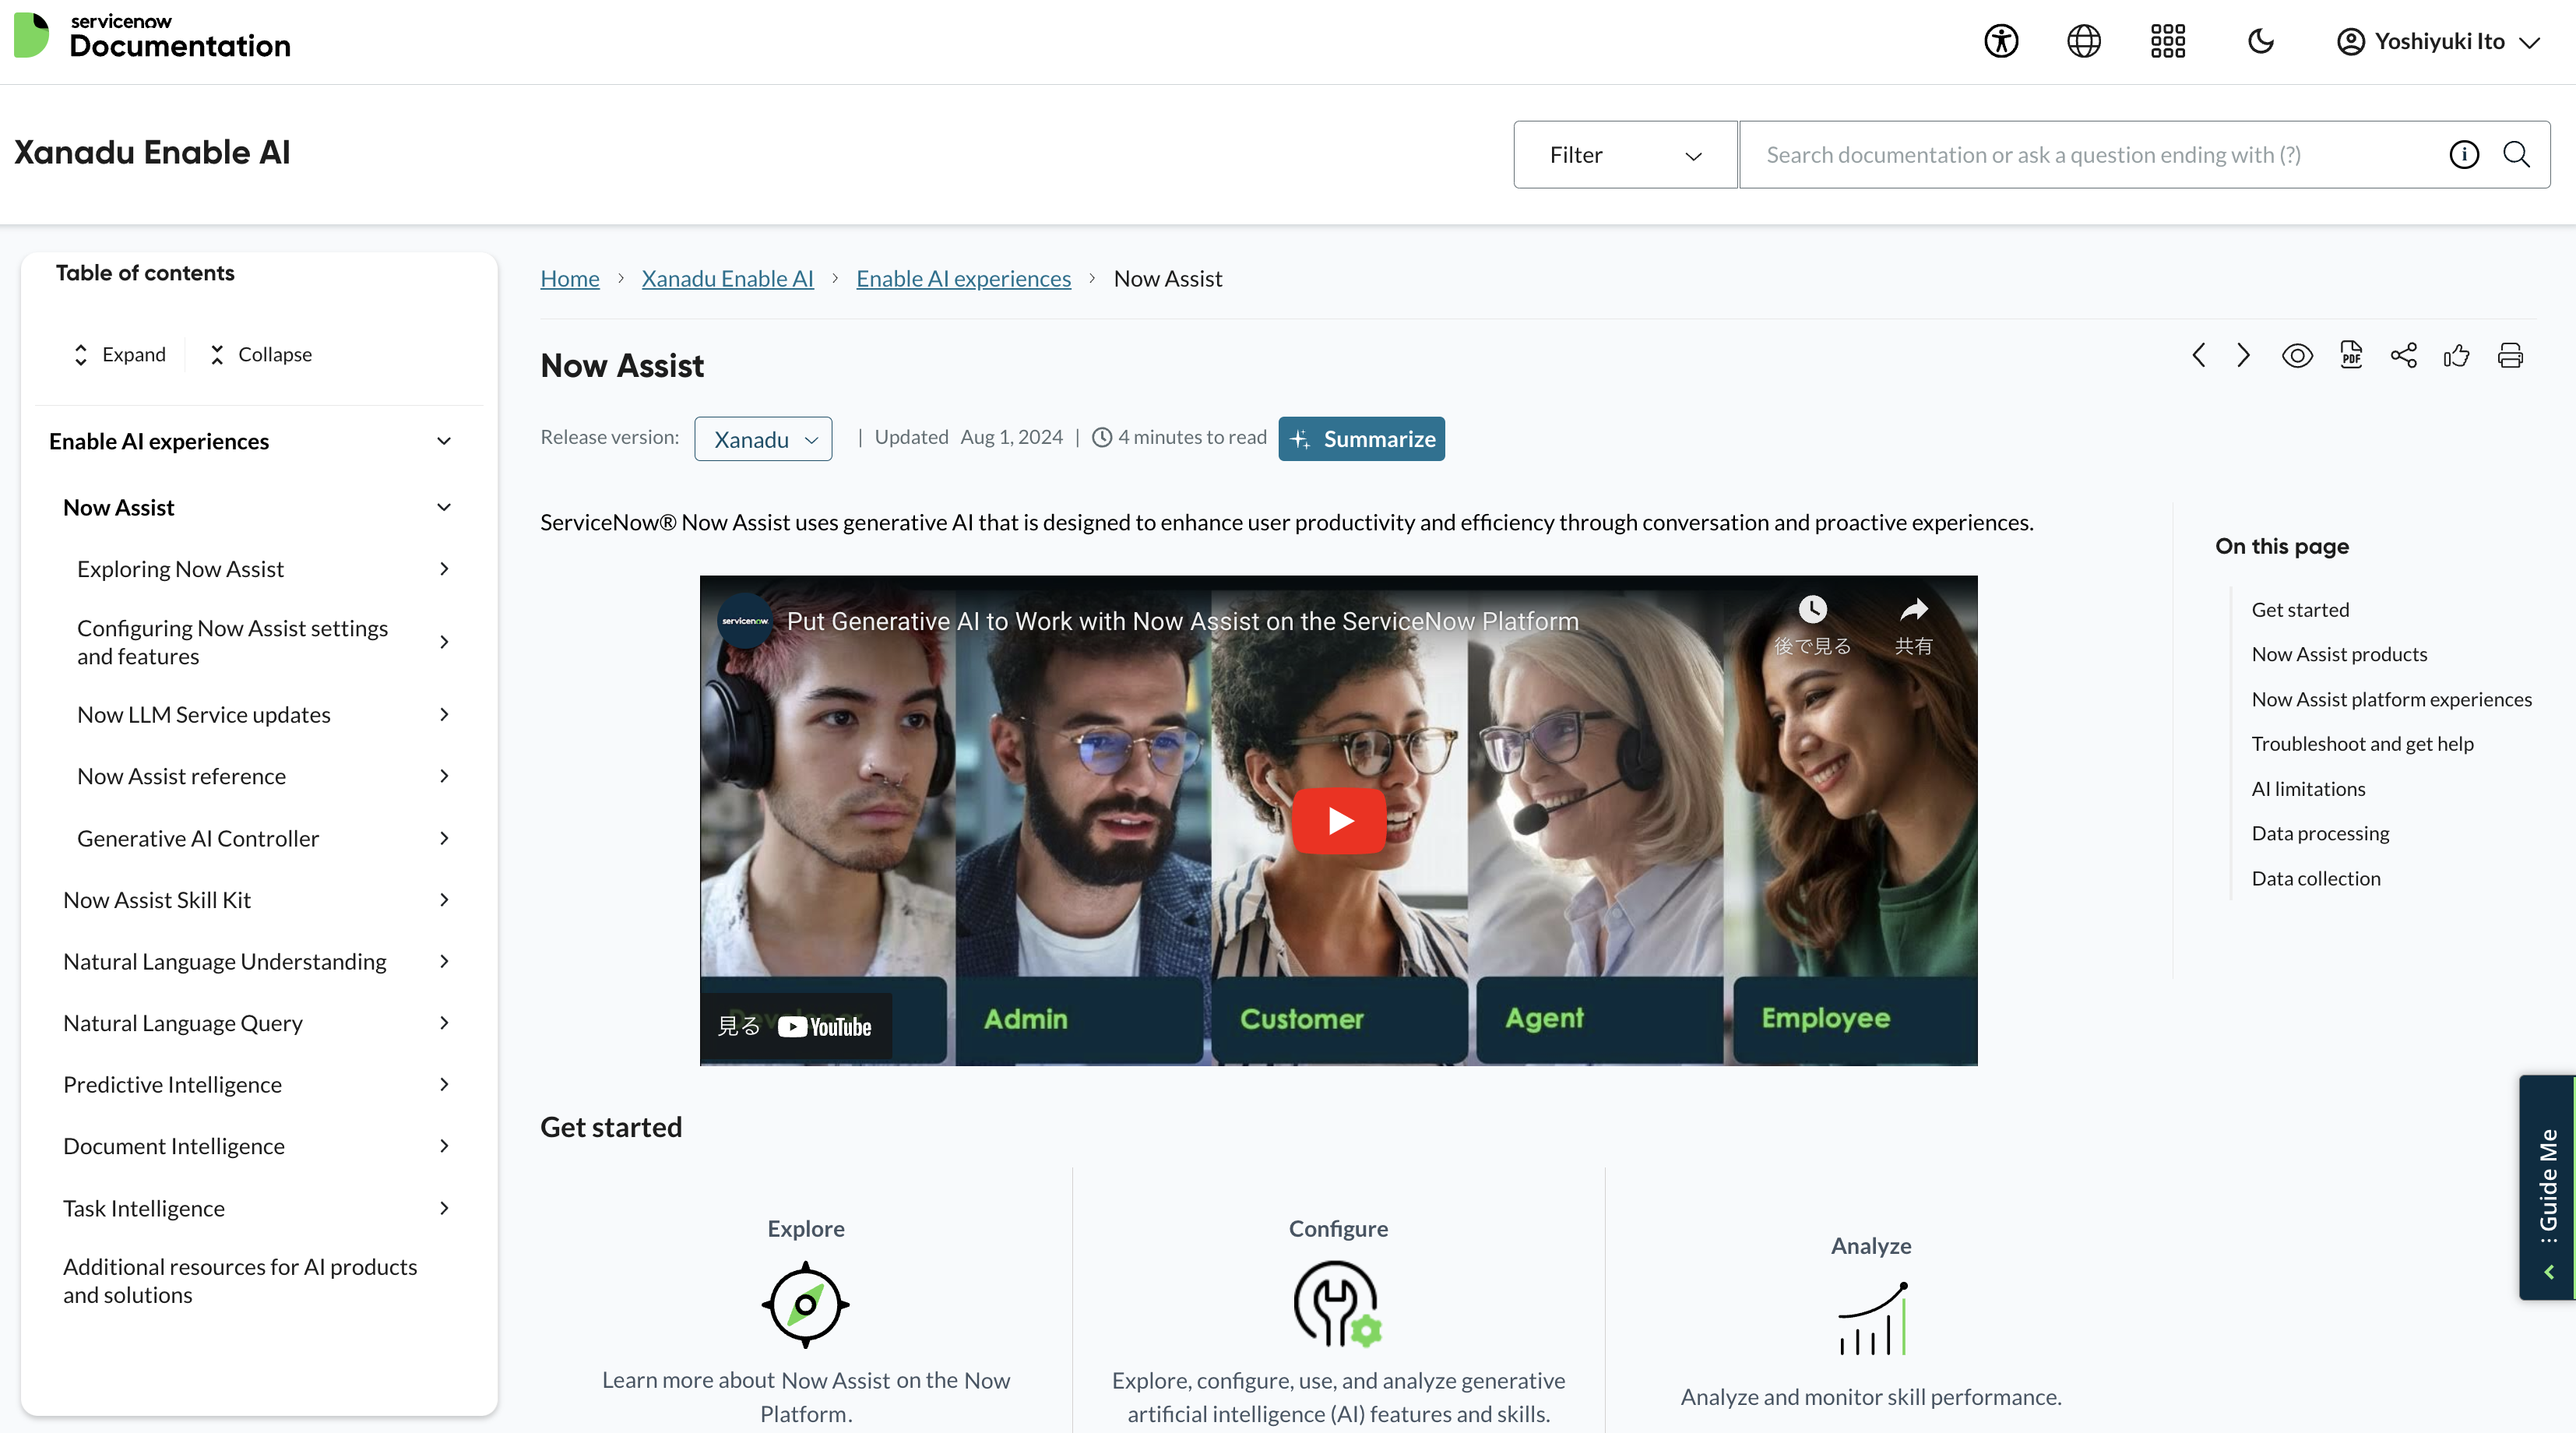Collapse the Guide Me side panel
Viewport: 2576px width, 1433px height.
tap(2549, 1272)
